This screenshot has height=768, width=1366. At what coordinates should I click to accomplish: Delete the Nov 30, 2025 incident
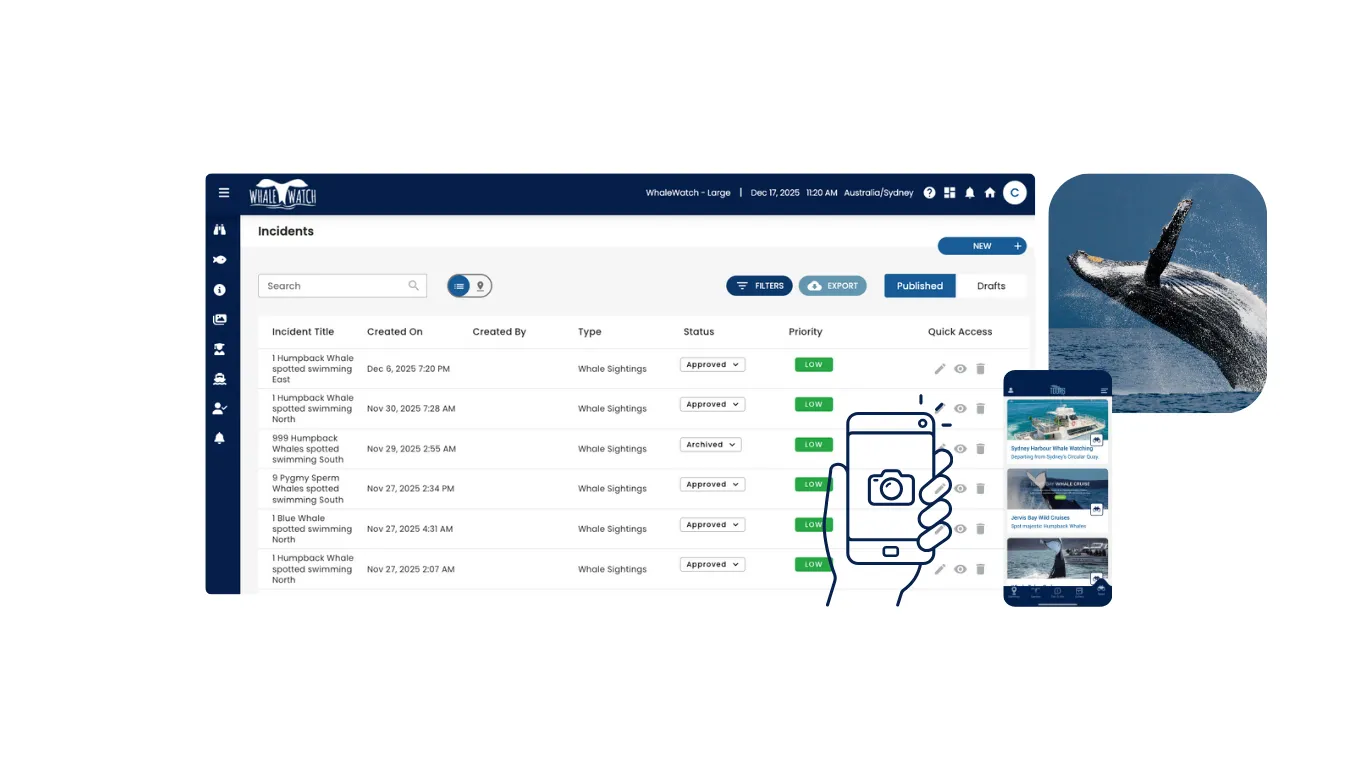[x=980, y=409]
